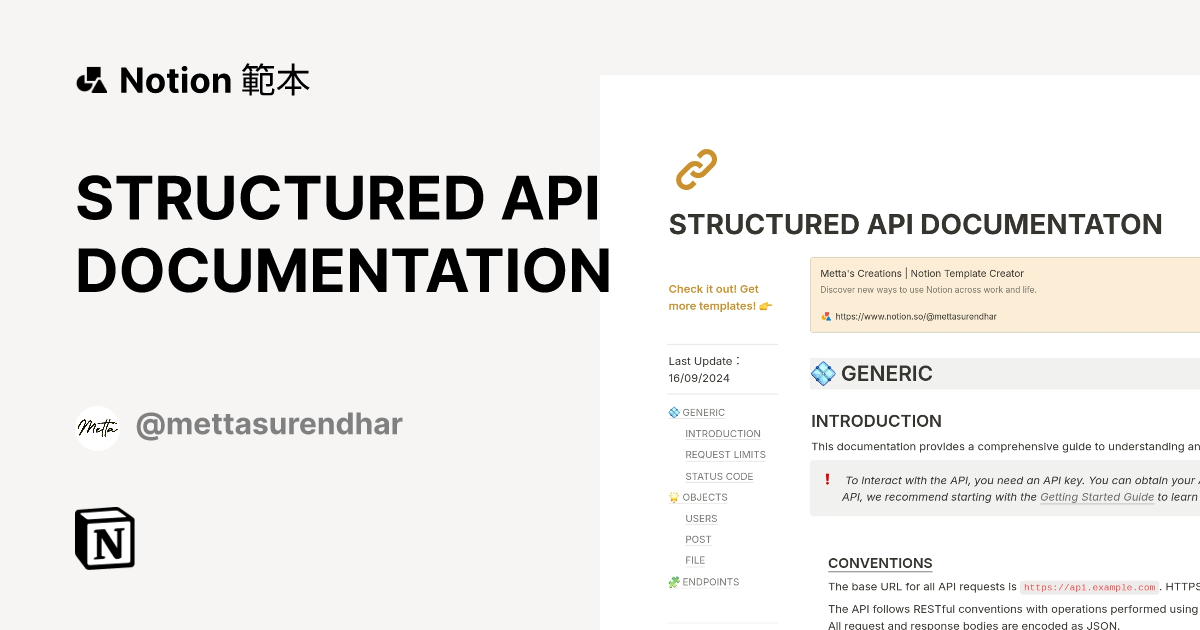Select STATUS CODE in the sidebar

(718, 476)
